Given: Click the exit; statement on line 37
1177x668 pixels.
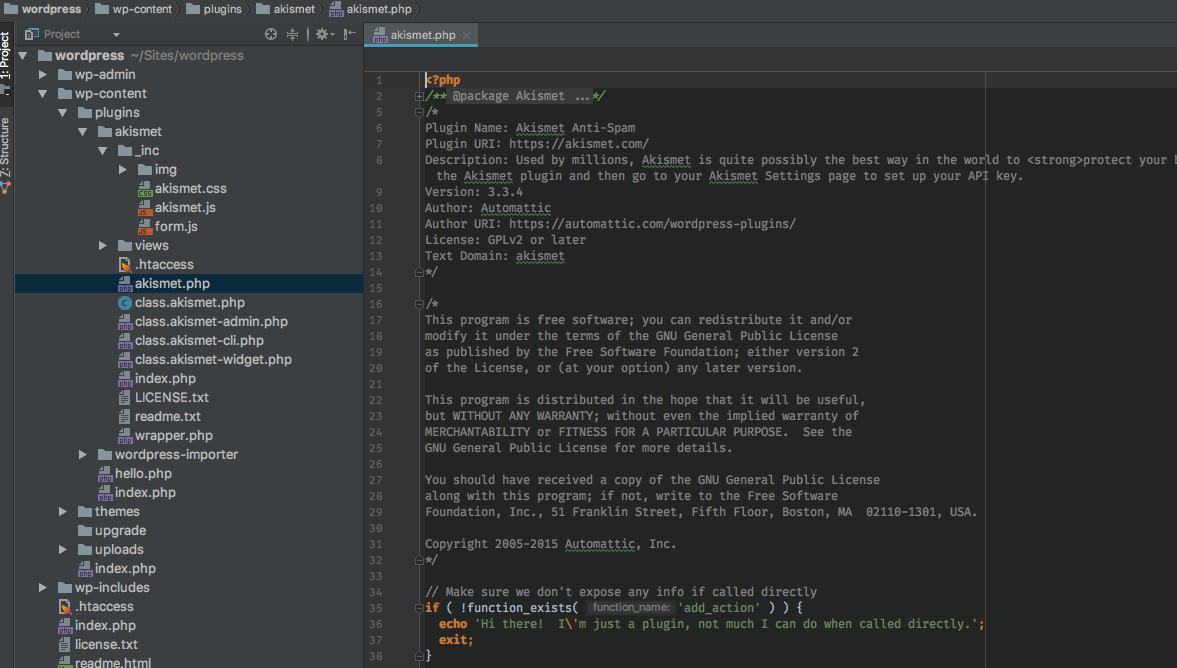Looking at the screenshot, I should click(456, 640).
